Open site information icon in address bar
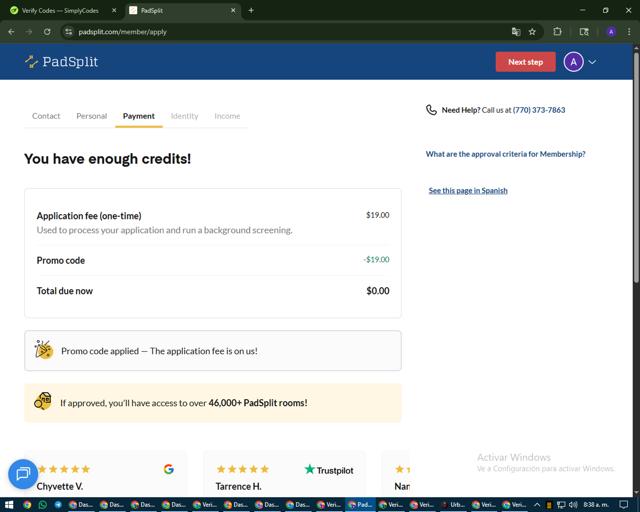 (69, 32)
